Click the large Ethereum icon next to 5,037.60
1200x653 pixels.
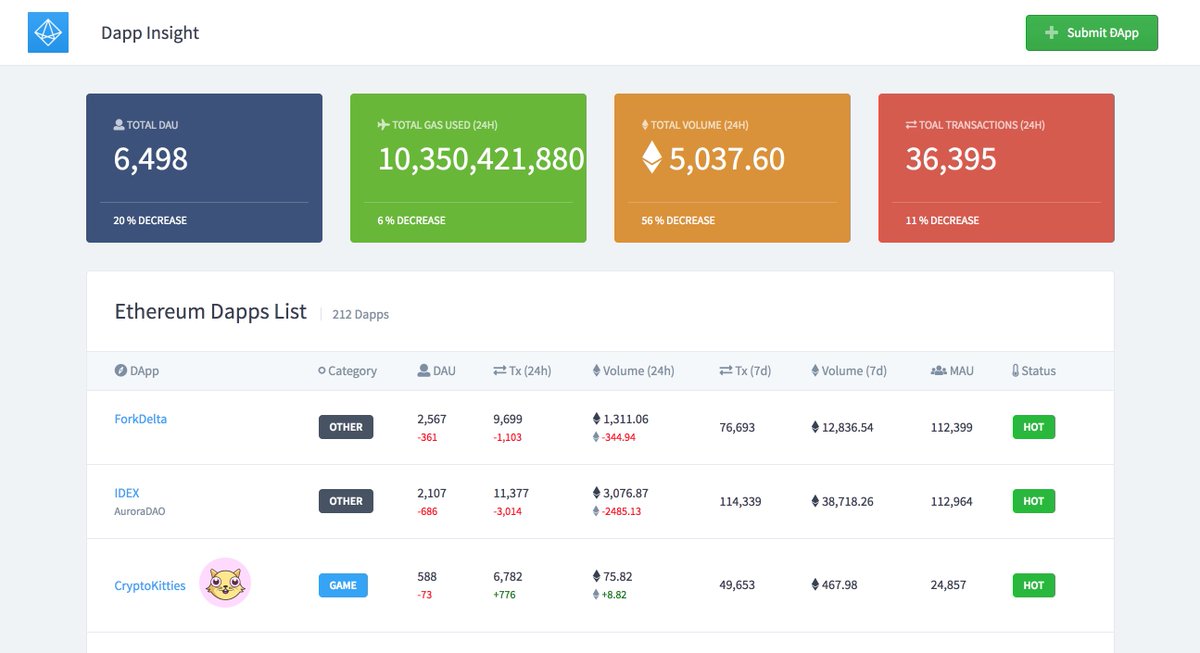[x=651, y=158]
